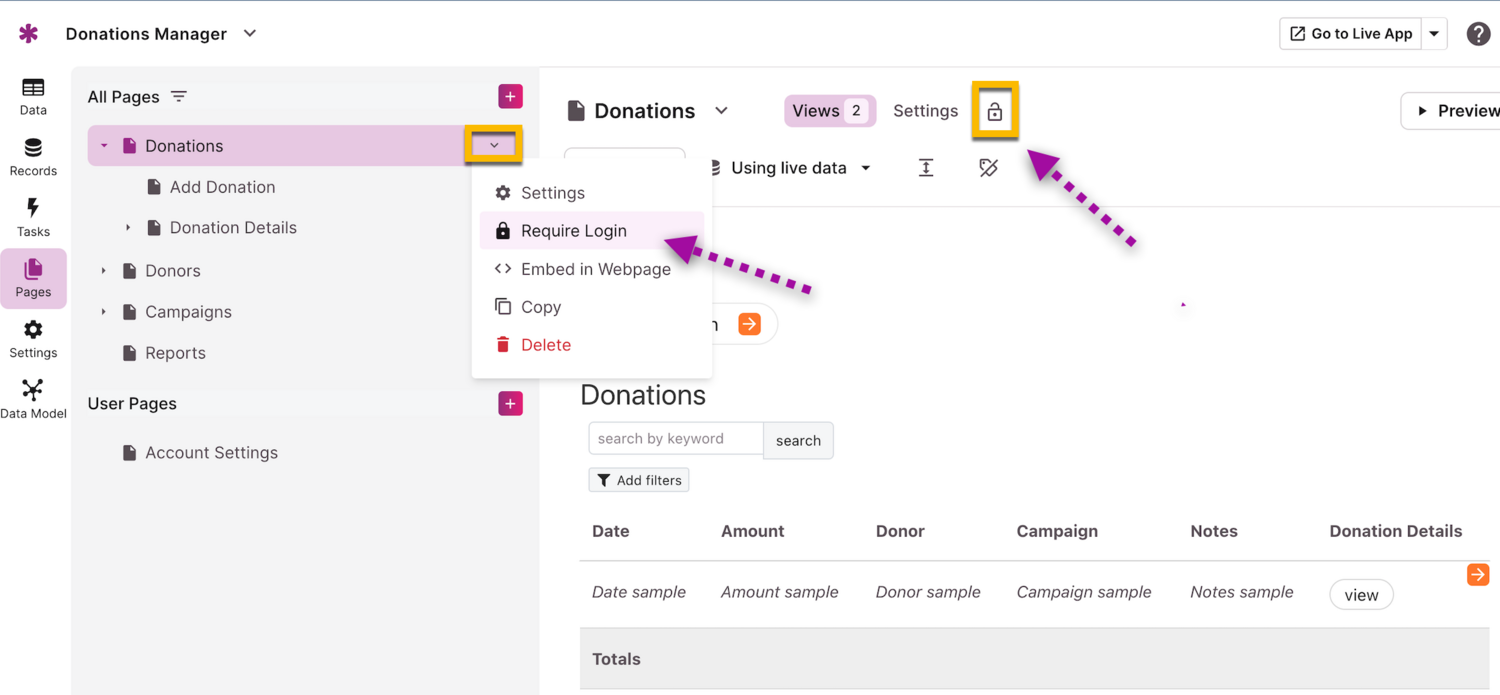Add a new page with plus icon in All Pages
Image resolution: width=1500 pixels, height=695 pixels.
pyautogui.click(x=510, y=97)
